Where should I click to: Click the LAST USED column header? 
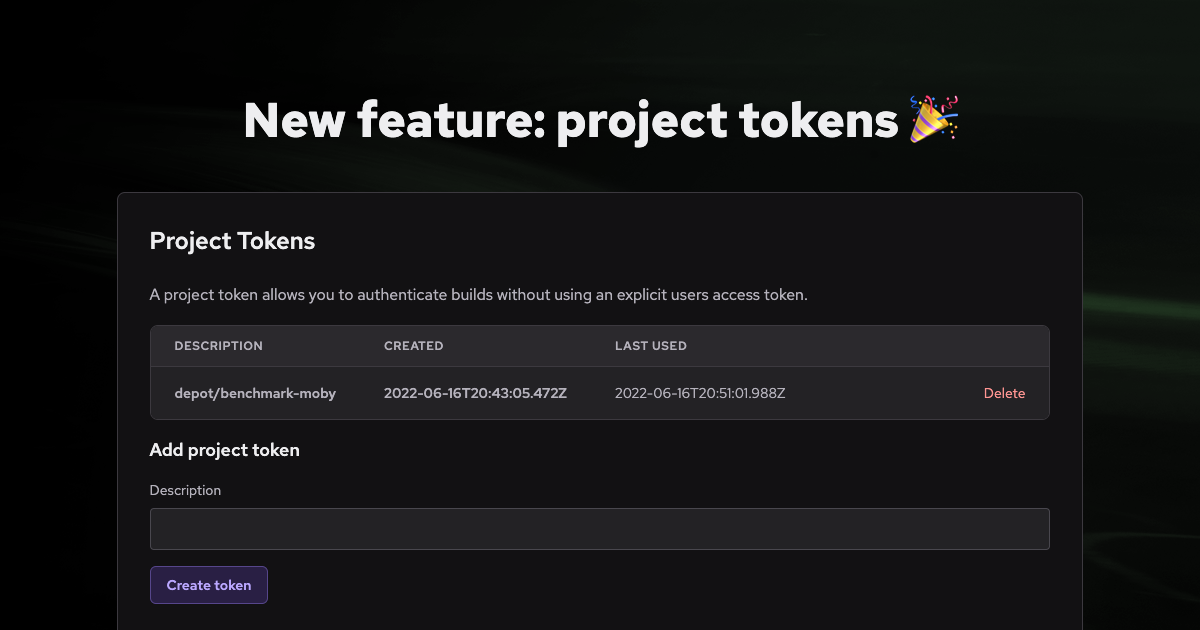click(650, 345)
